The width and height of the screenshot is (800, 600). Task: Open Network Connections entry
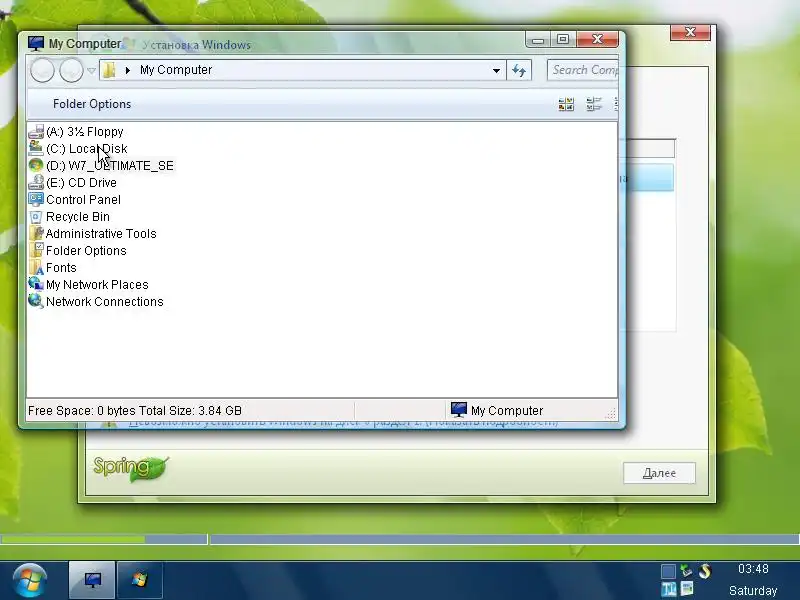(96, 302)
